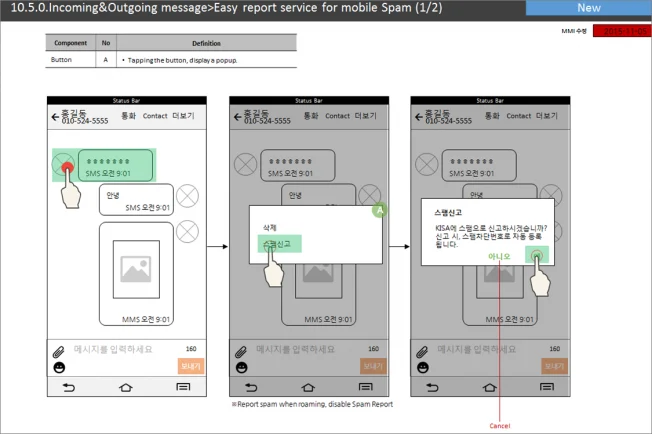
Task: Click the message input field in the first phone
Action: tap(118, 350)
